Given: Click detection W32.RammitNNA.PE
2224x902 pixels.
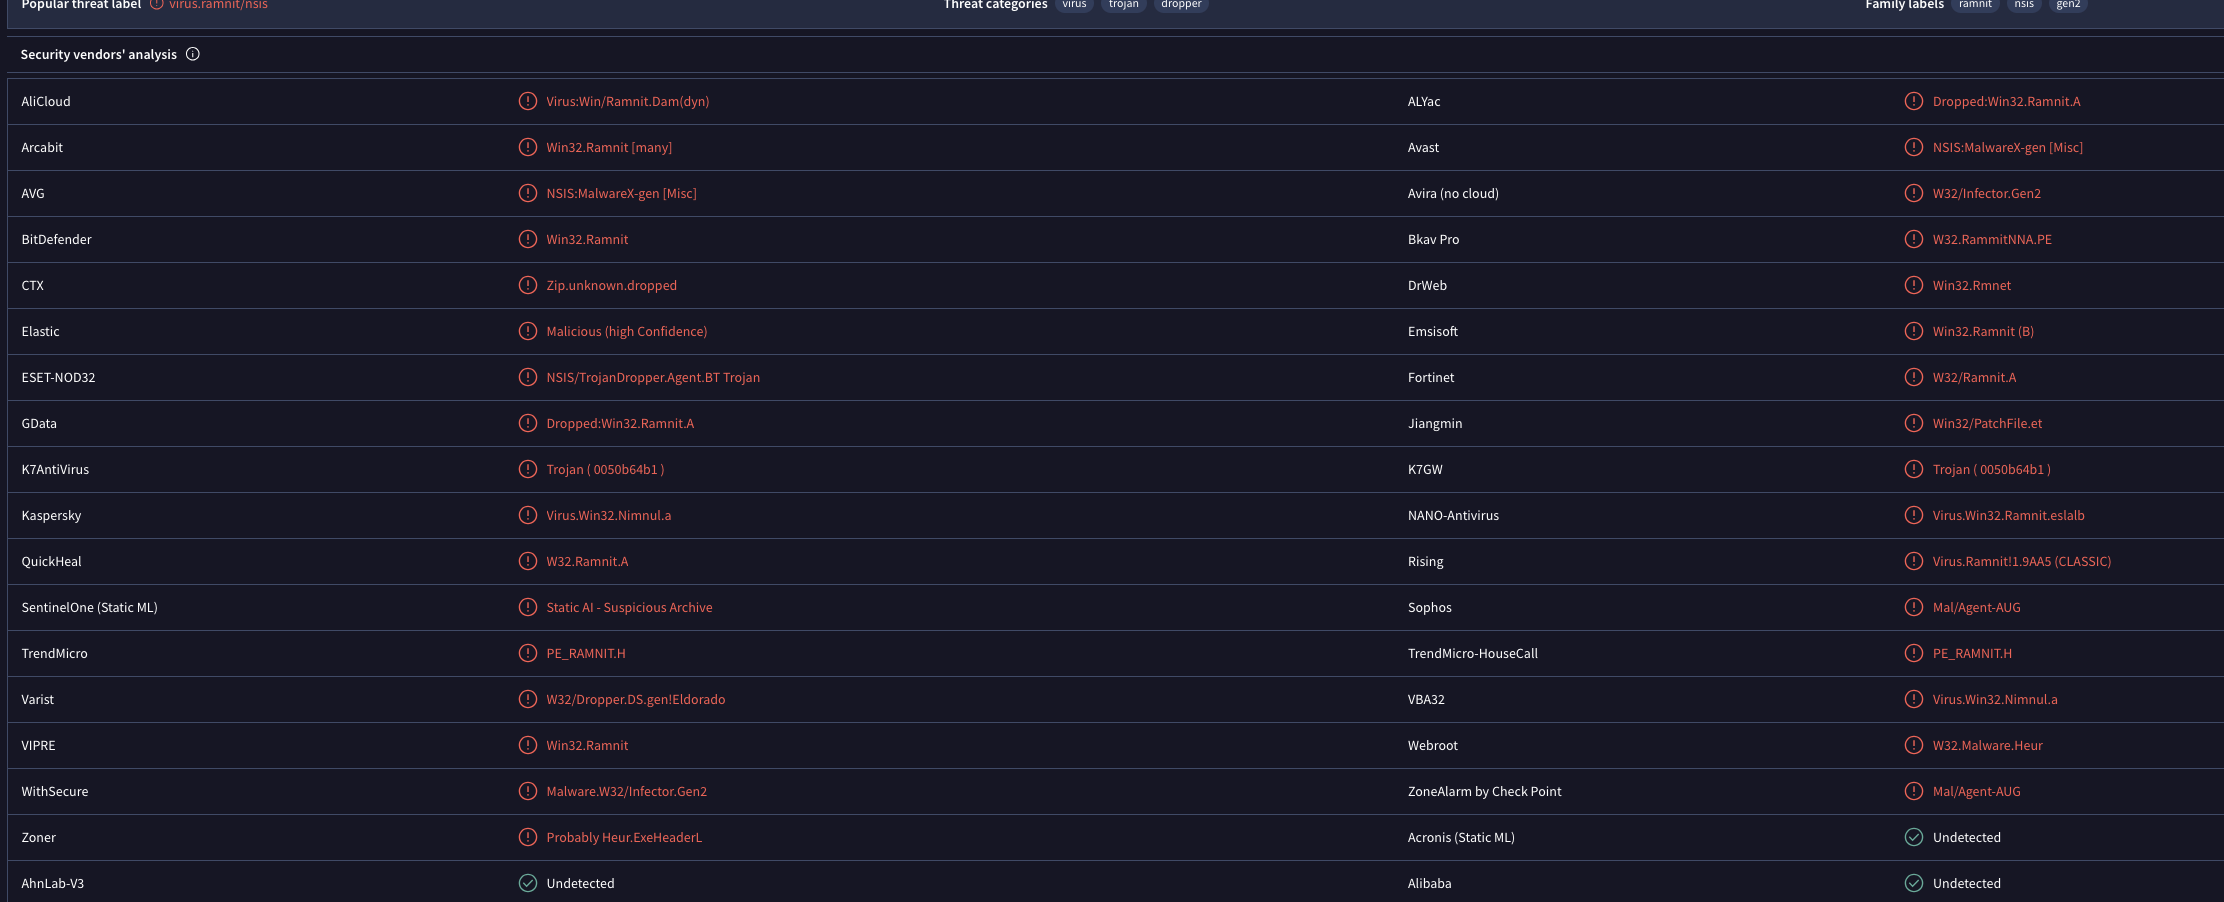Looking at the screenshot, I should (x=1992, y=239).
